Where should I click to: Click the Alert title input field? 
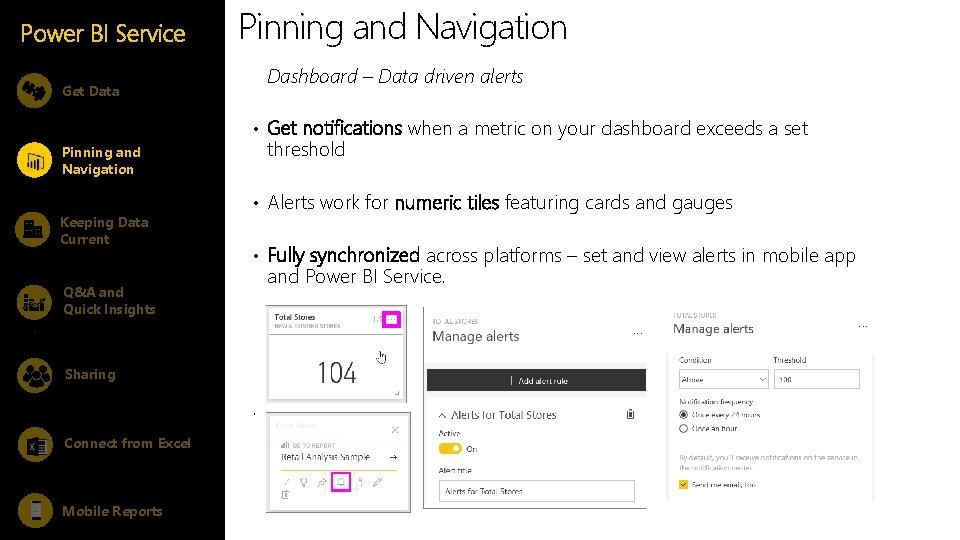tap(536, 491)
